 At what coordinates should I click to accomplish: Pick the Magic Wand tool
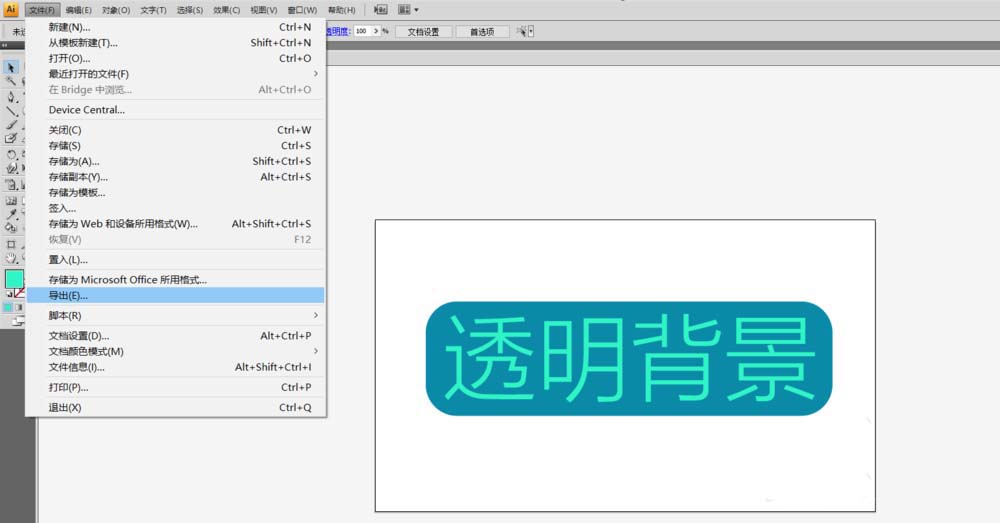click(11, 82)
